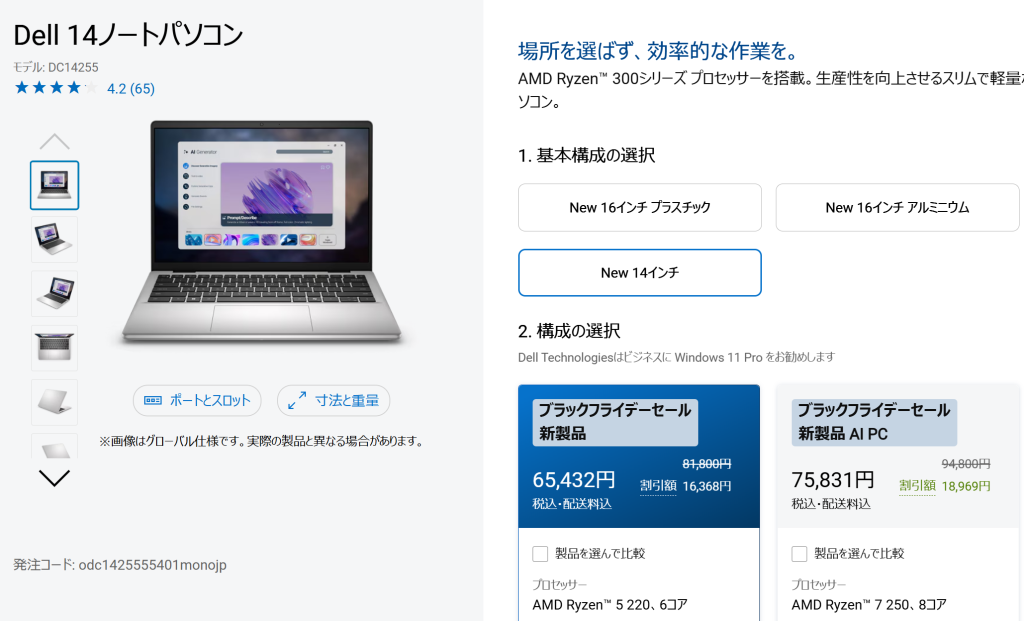Select the third laptop thumbnail facing left

coord(54,294)
